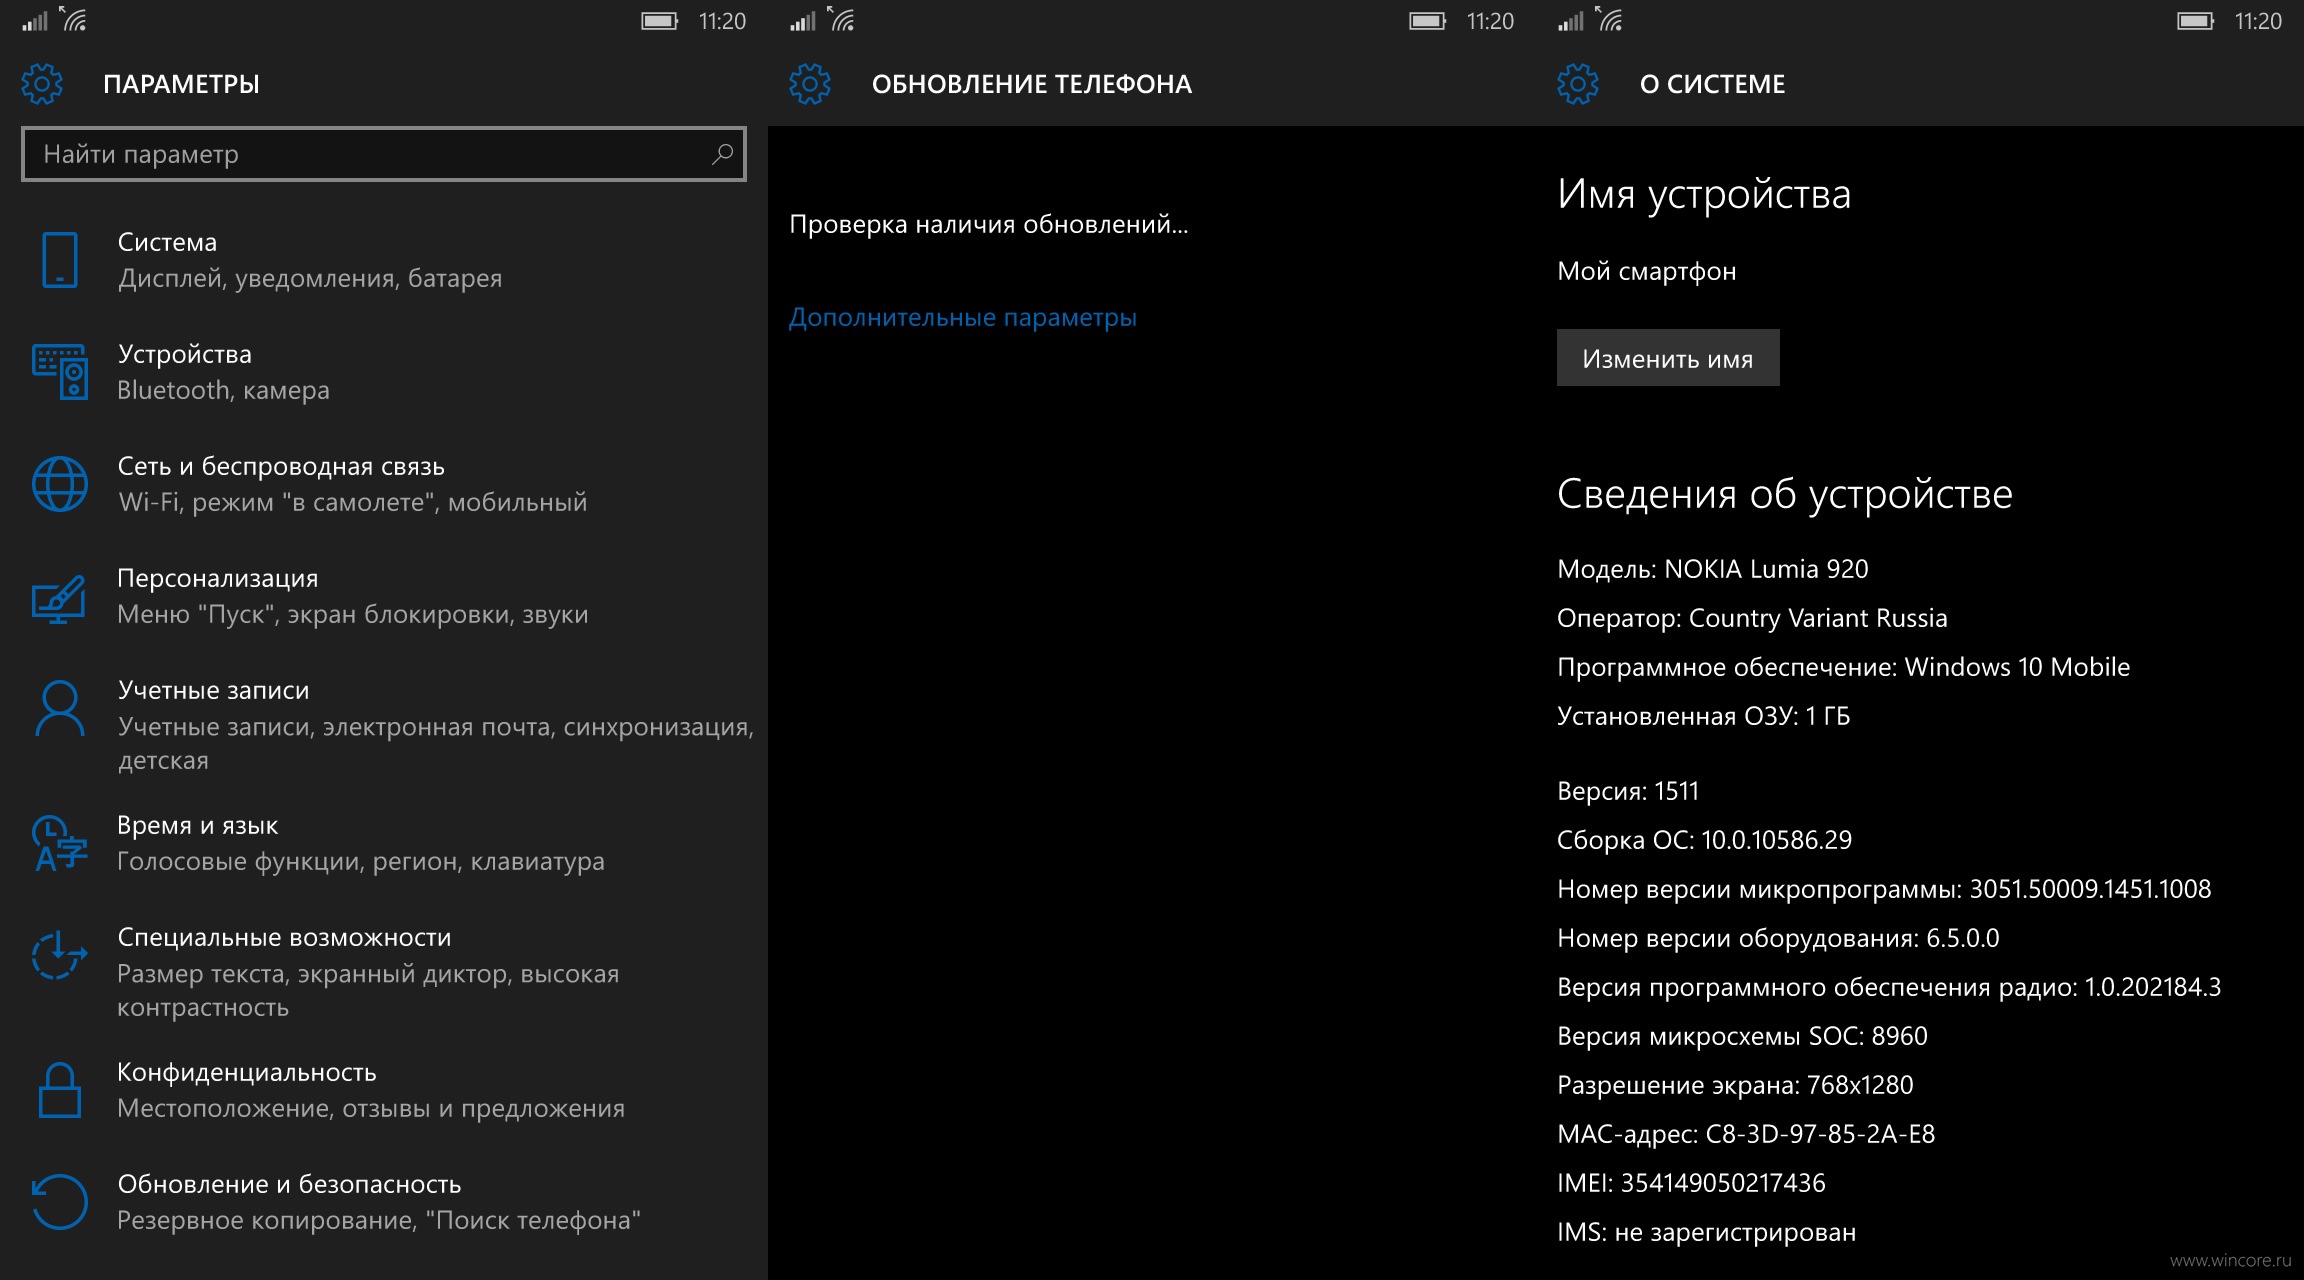Click the Модель: NOKIA Lumia 920 line
This screenshot has height=1280, width=2304.
tap(1713, 569)
